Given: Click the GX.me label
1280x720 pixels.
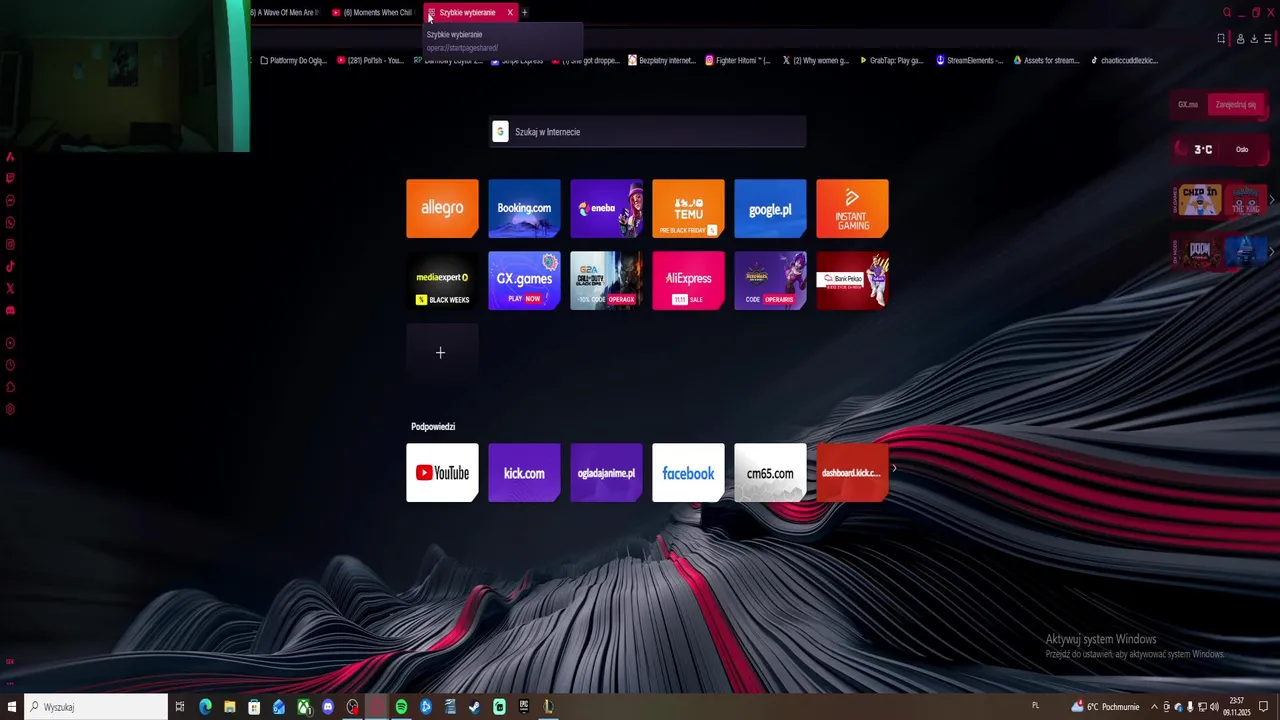Looking at the screenshot, I should point(1188,104).
